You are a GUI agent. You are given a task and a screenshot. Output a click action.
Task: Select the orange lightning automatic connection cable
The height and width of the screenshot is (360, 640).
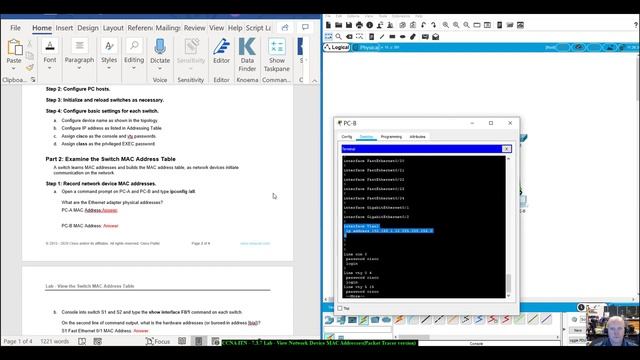pos(399,319)
